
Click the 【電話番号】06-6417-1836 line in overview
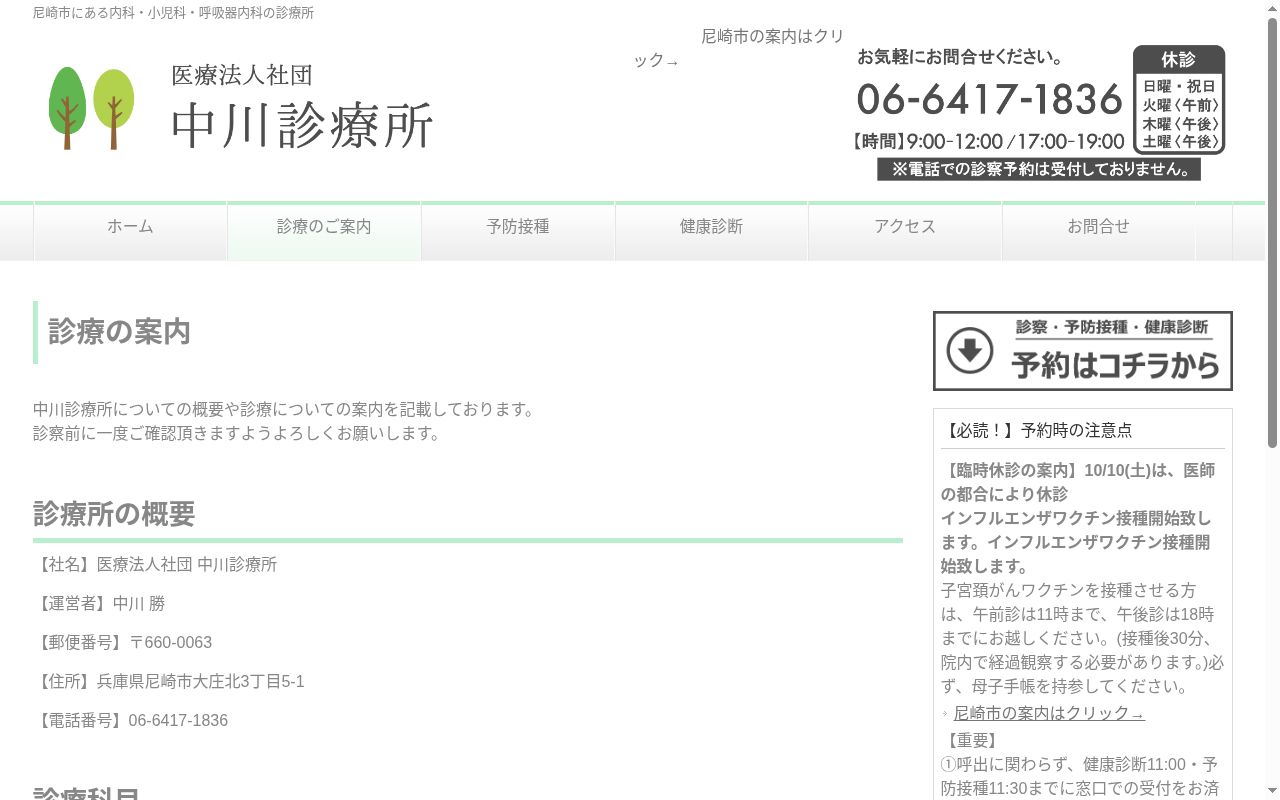(x=130, y=721)
